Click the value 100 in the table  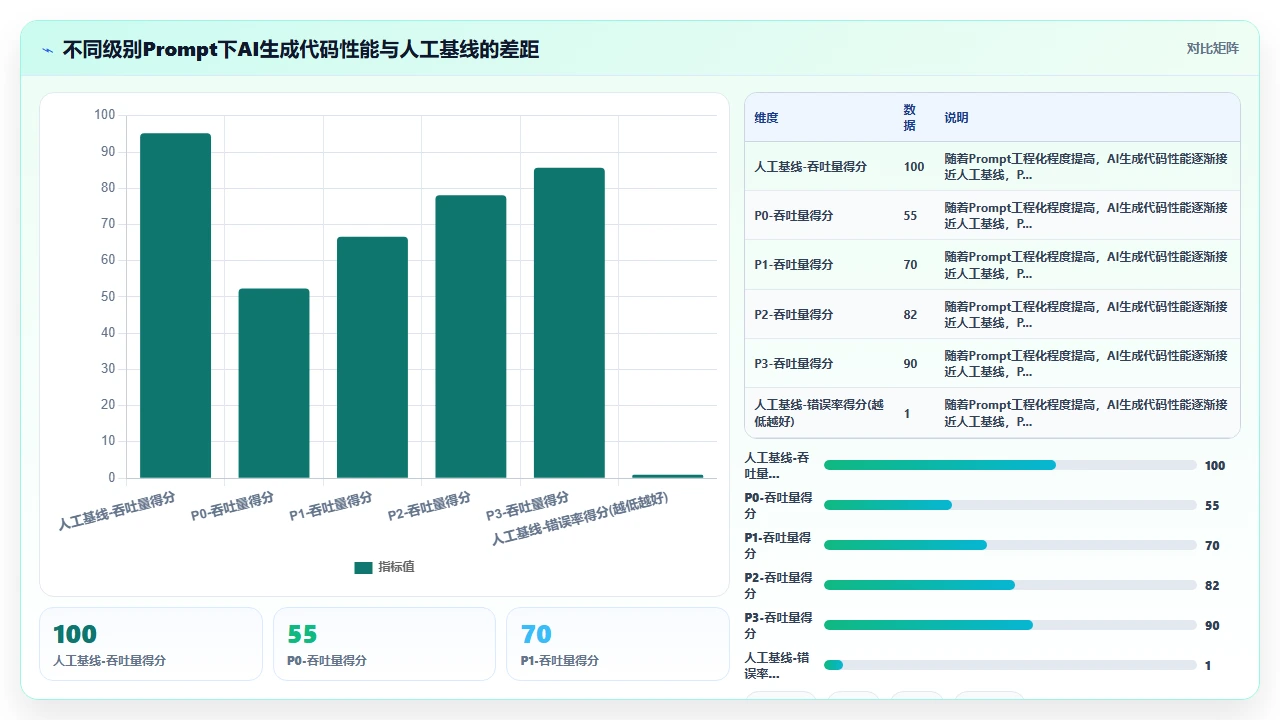coord(914,167)
